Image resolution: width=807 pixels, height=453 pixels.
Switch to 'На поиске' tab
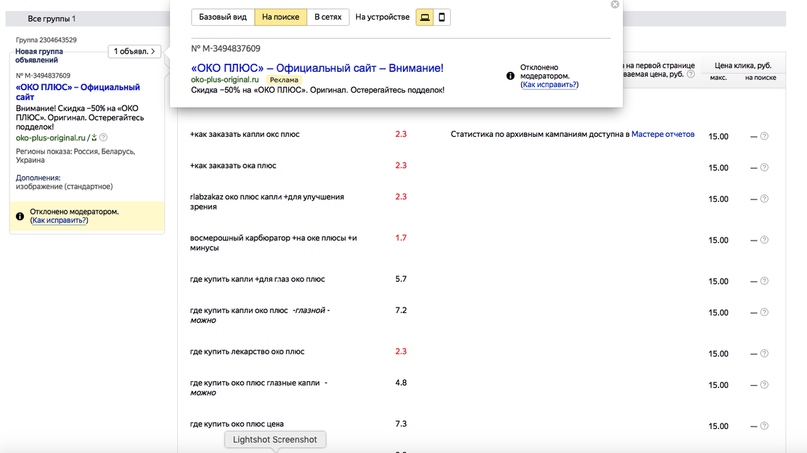coord(280,17)
